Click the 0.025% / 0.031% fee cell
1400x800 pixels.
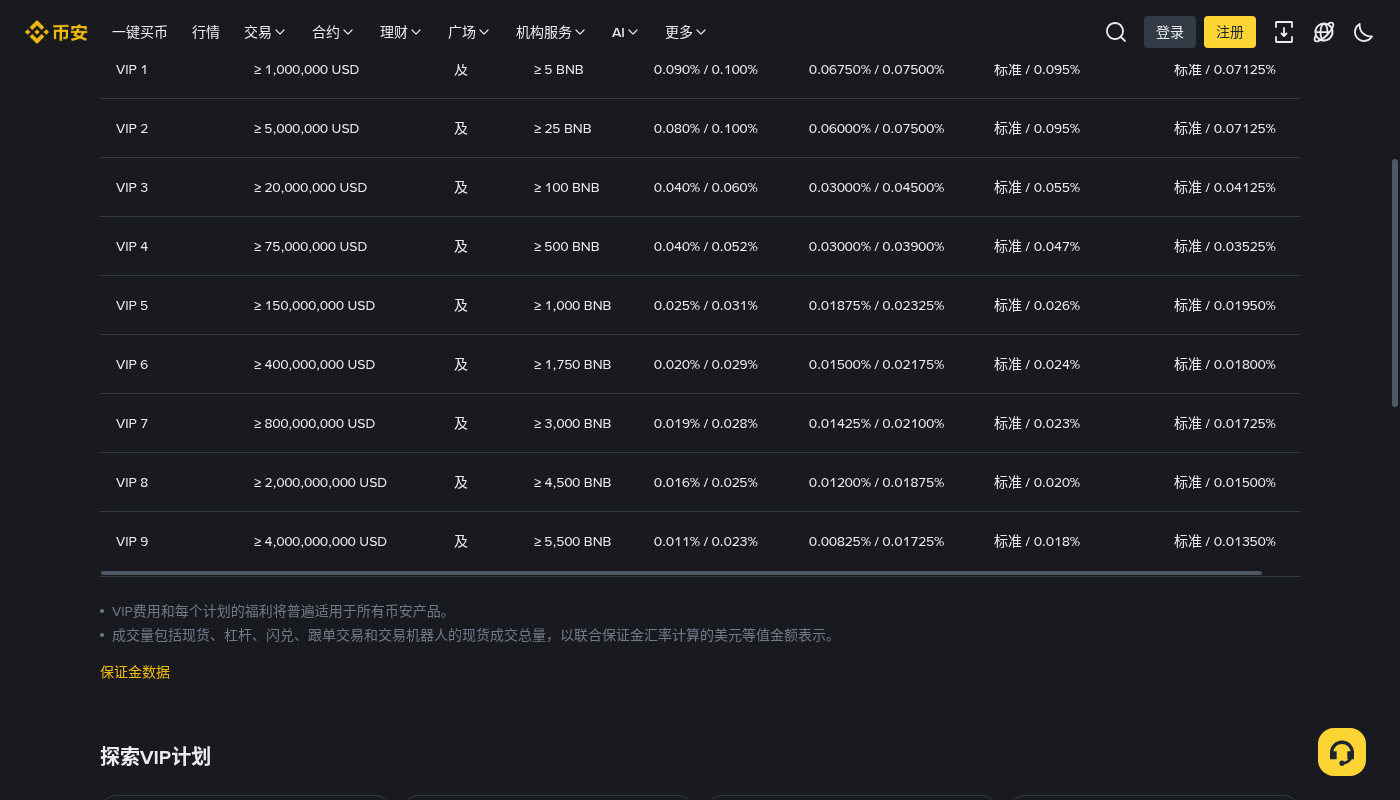[706, 305]
